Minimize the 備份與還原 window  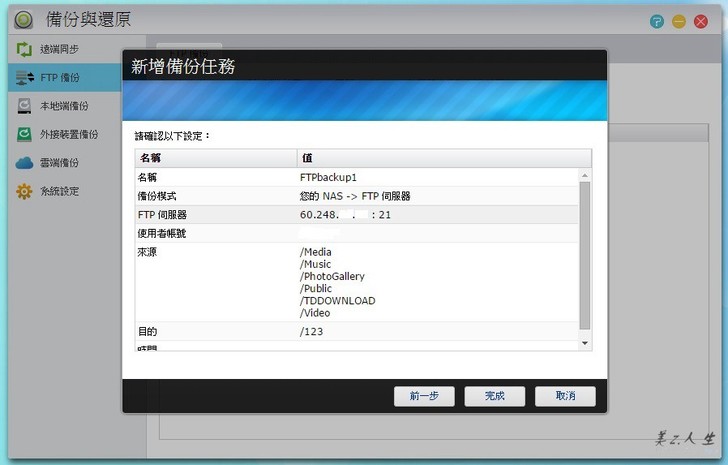pyautogui.click(x=679, y=21)
